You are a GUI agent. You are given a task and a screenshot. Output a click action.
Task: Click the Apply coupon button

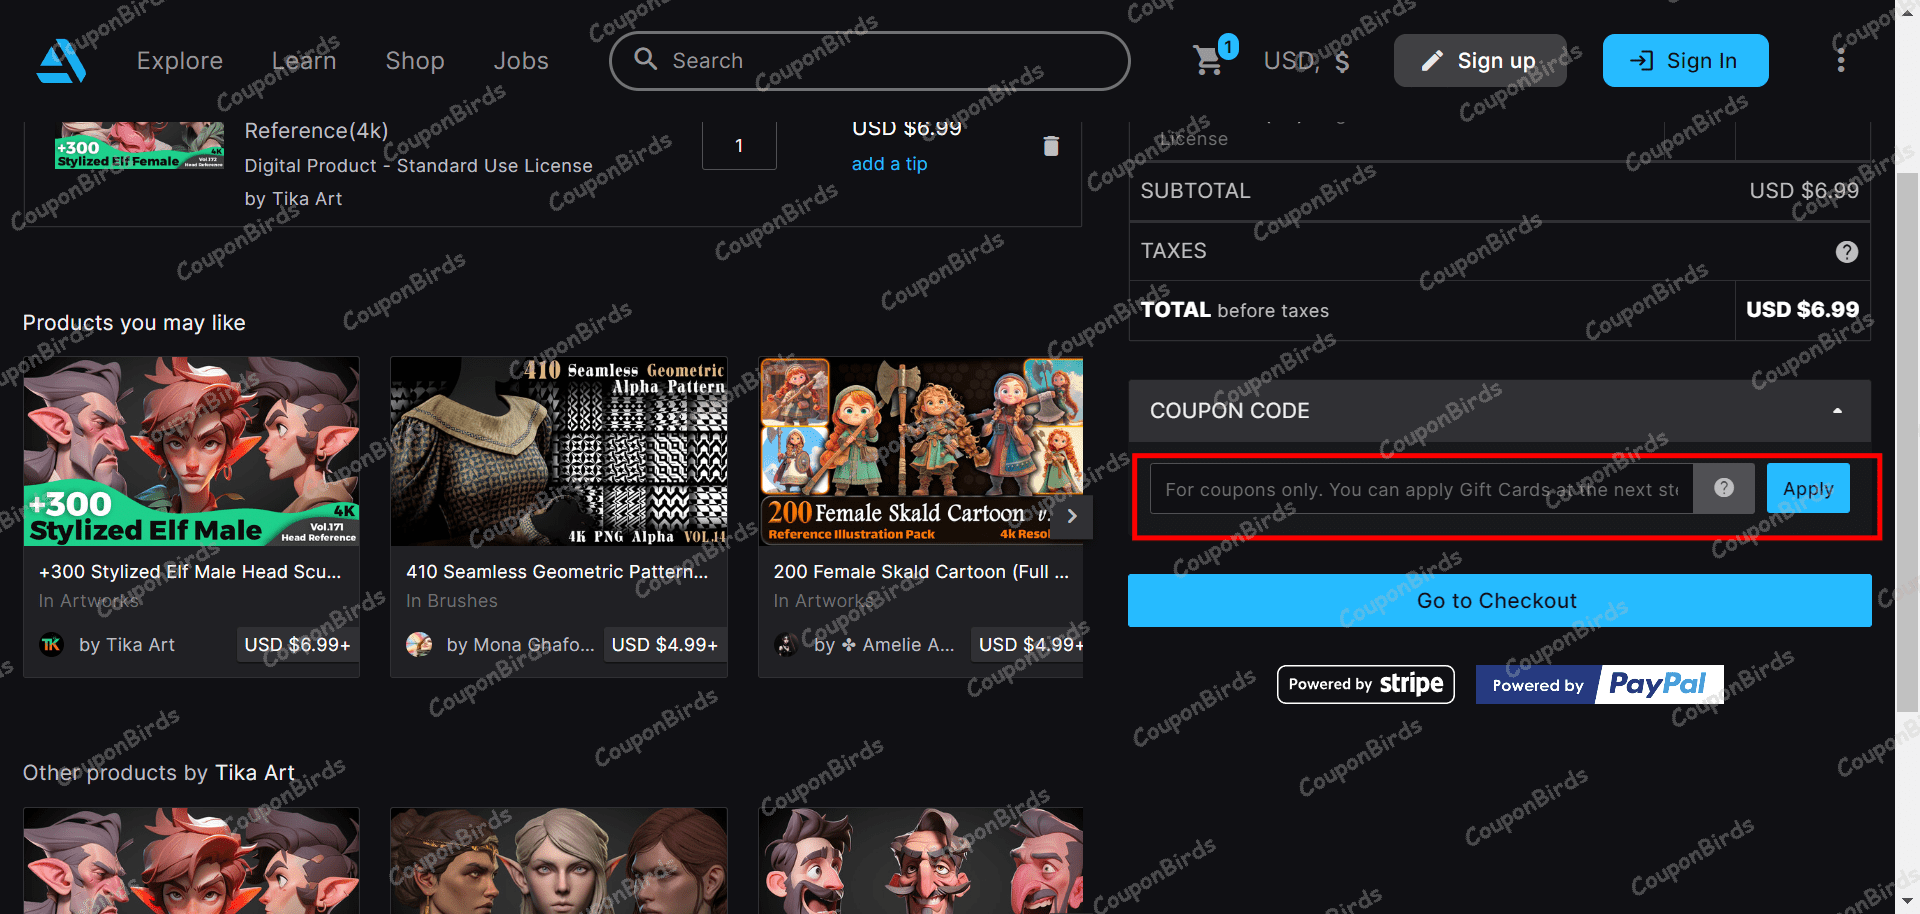pyautogui.click(x=1807, y=488)
